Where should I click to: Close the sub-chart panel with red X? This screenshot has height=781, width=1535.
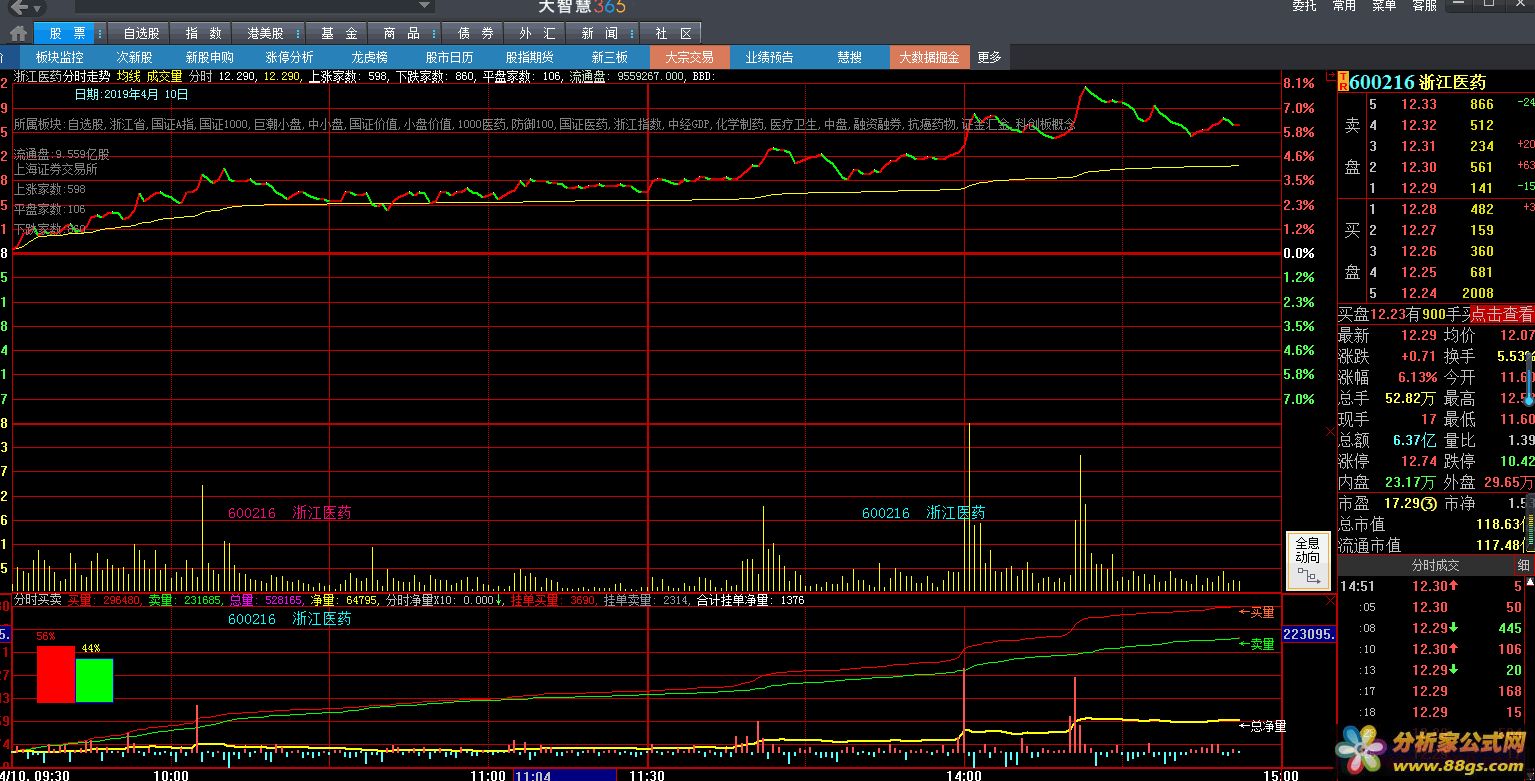[x=1329, y=601]
